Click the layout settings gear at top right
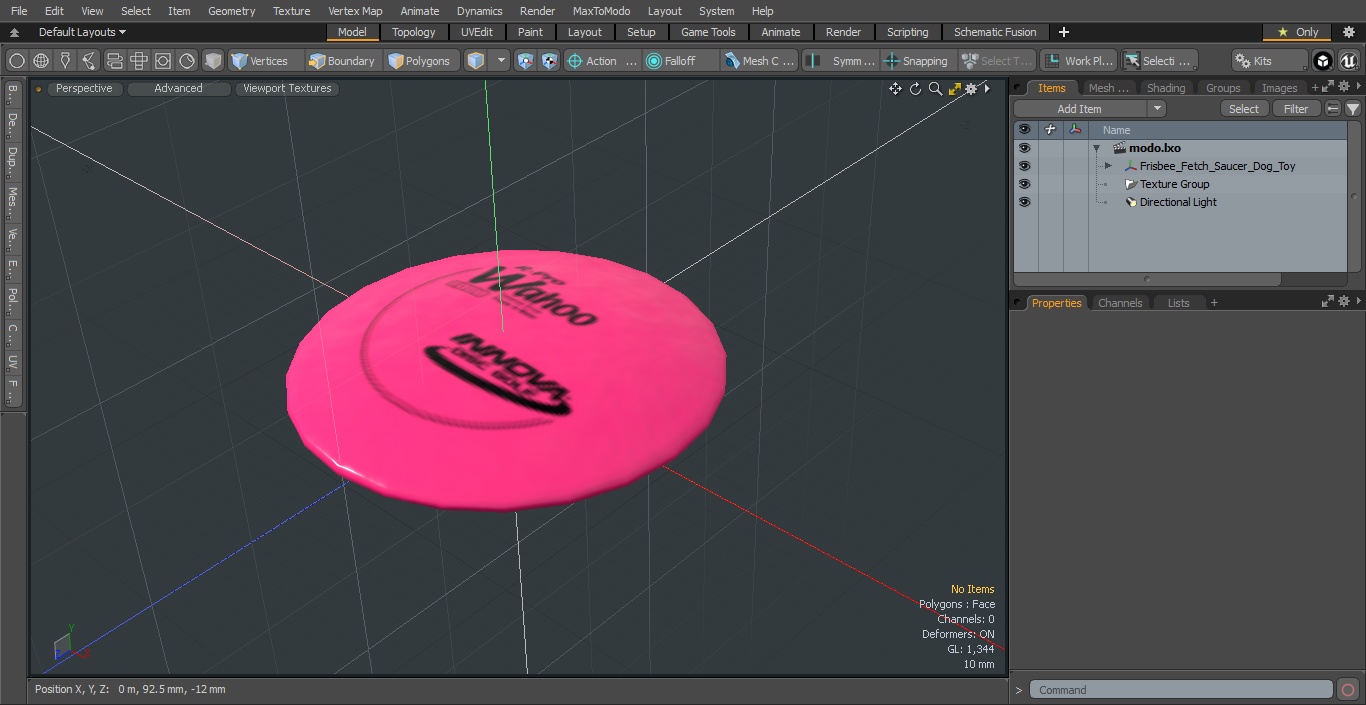This screenshot has height=705, width=1366. coord(1348,32)
